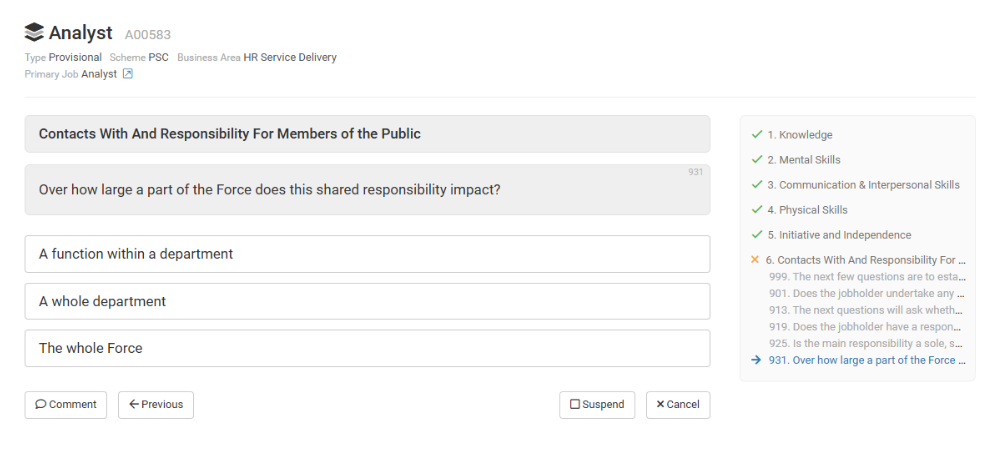Open question 919 in the sidebar list
The image size is (1000, 450).
pos(866,327)
